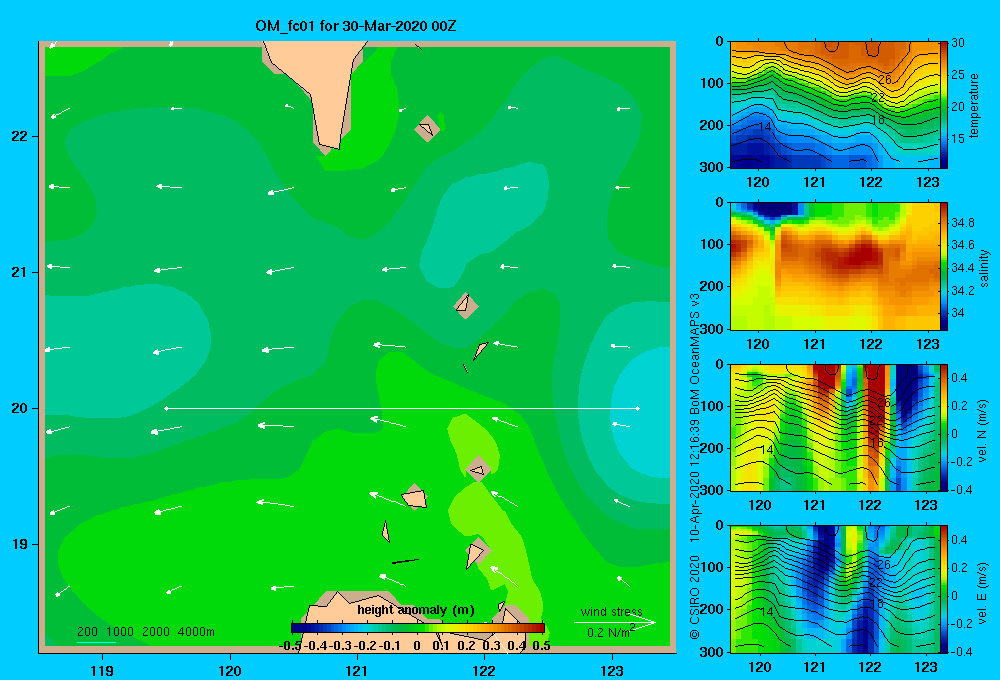
Task: Click the wind stress reference arrow
Action: coord(615,622)
